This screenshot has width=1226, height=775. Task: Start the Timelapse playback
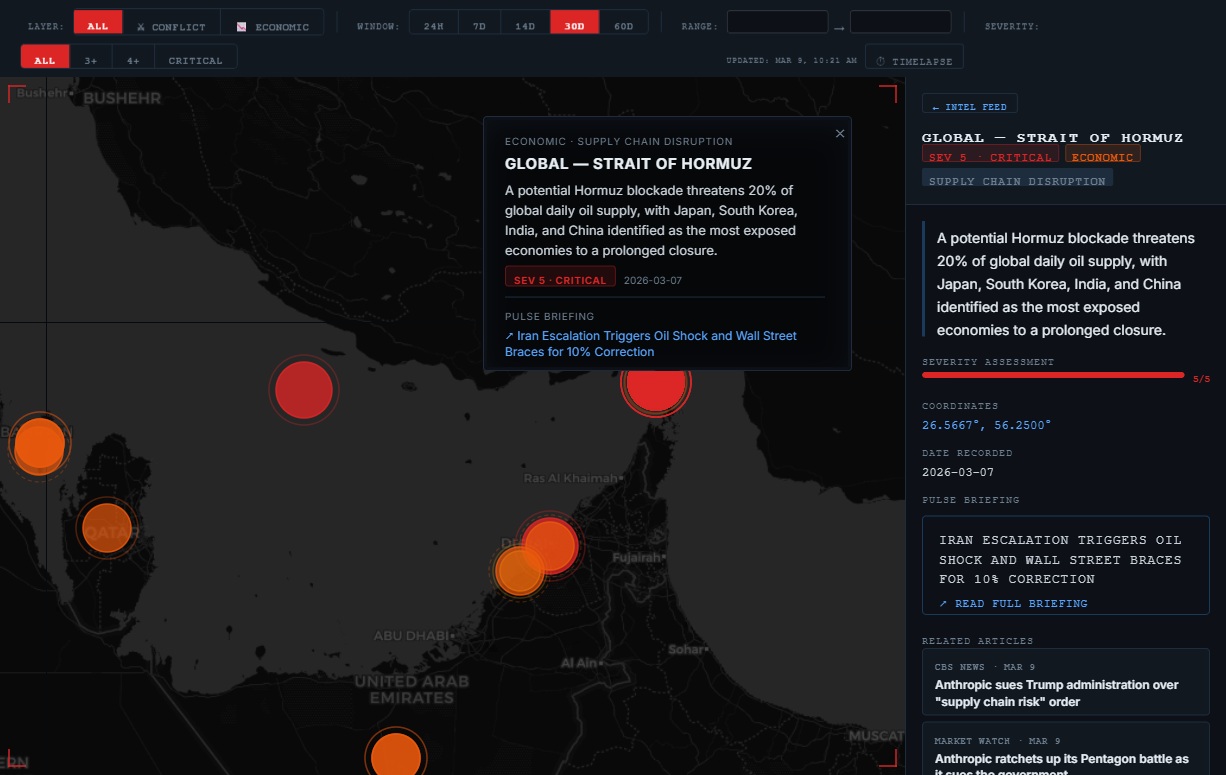click(914, 60)
